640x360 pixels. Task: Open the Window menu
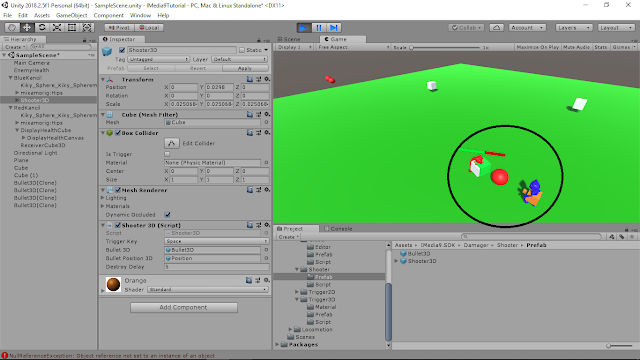click(140, 15)
